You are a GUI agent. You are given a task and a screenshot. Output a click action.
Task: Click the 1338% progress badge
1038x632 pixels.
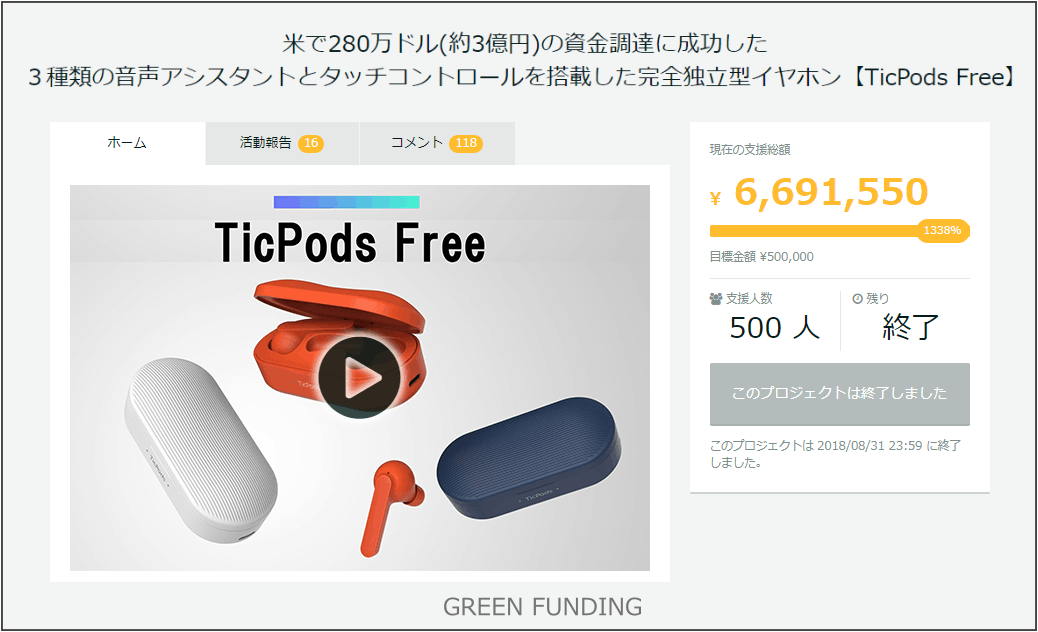pos(943,230)
